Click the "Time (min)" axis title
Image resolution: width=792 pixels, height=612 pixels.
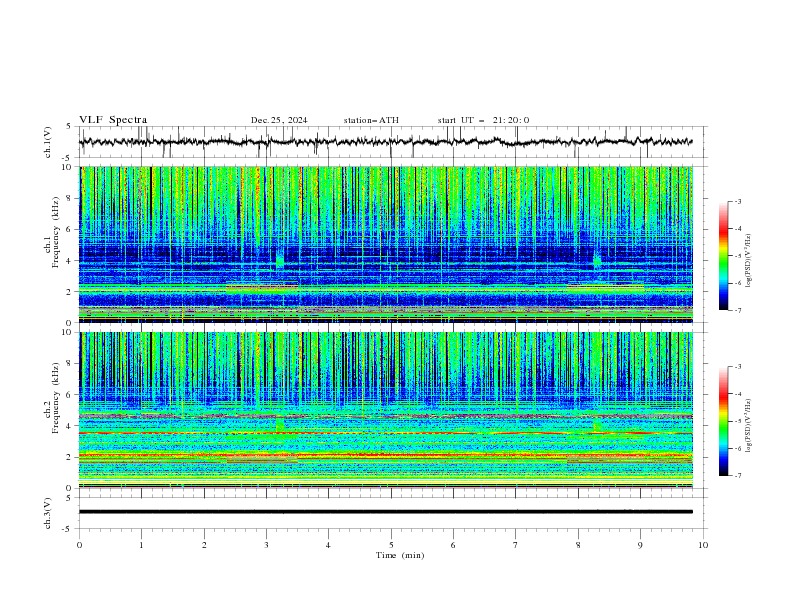[400, 555]
